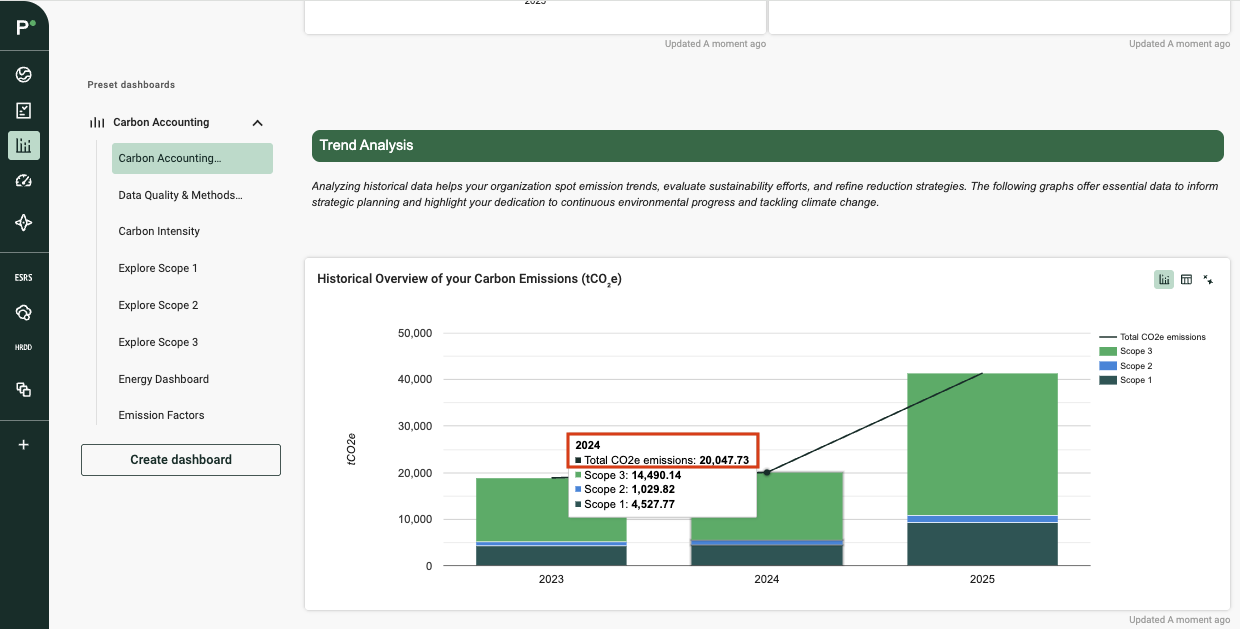Click the Create dashboard button
The width and height of the screenshot is (1240, 629).
pos(181,460)
